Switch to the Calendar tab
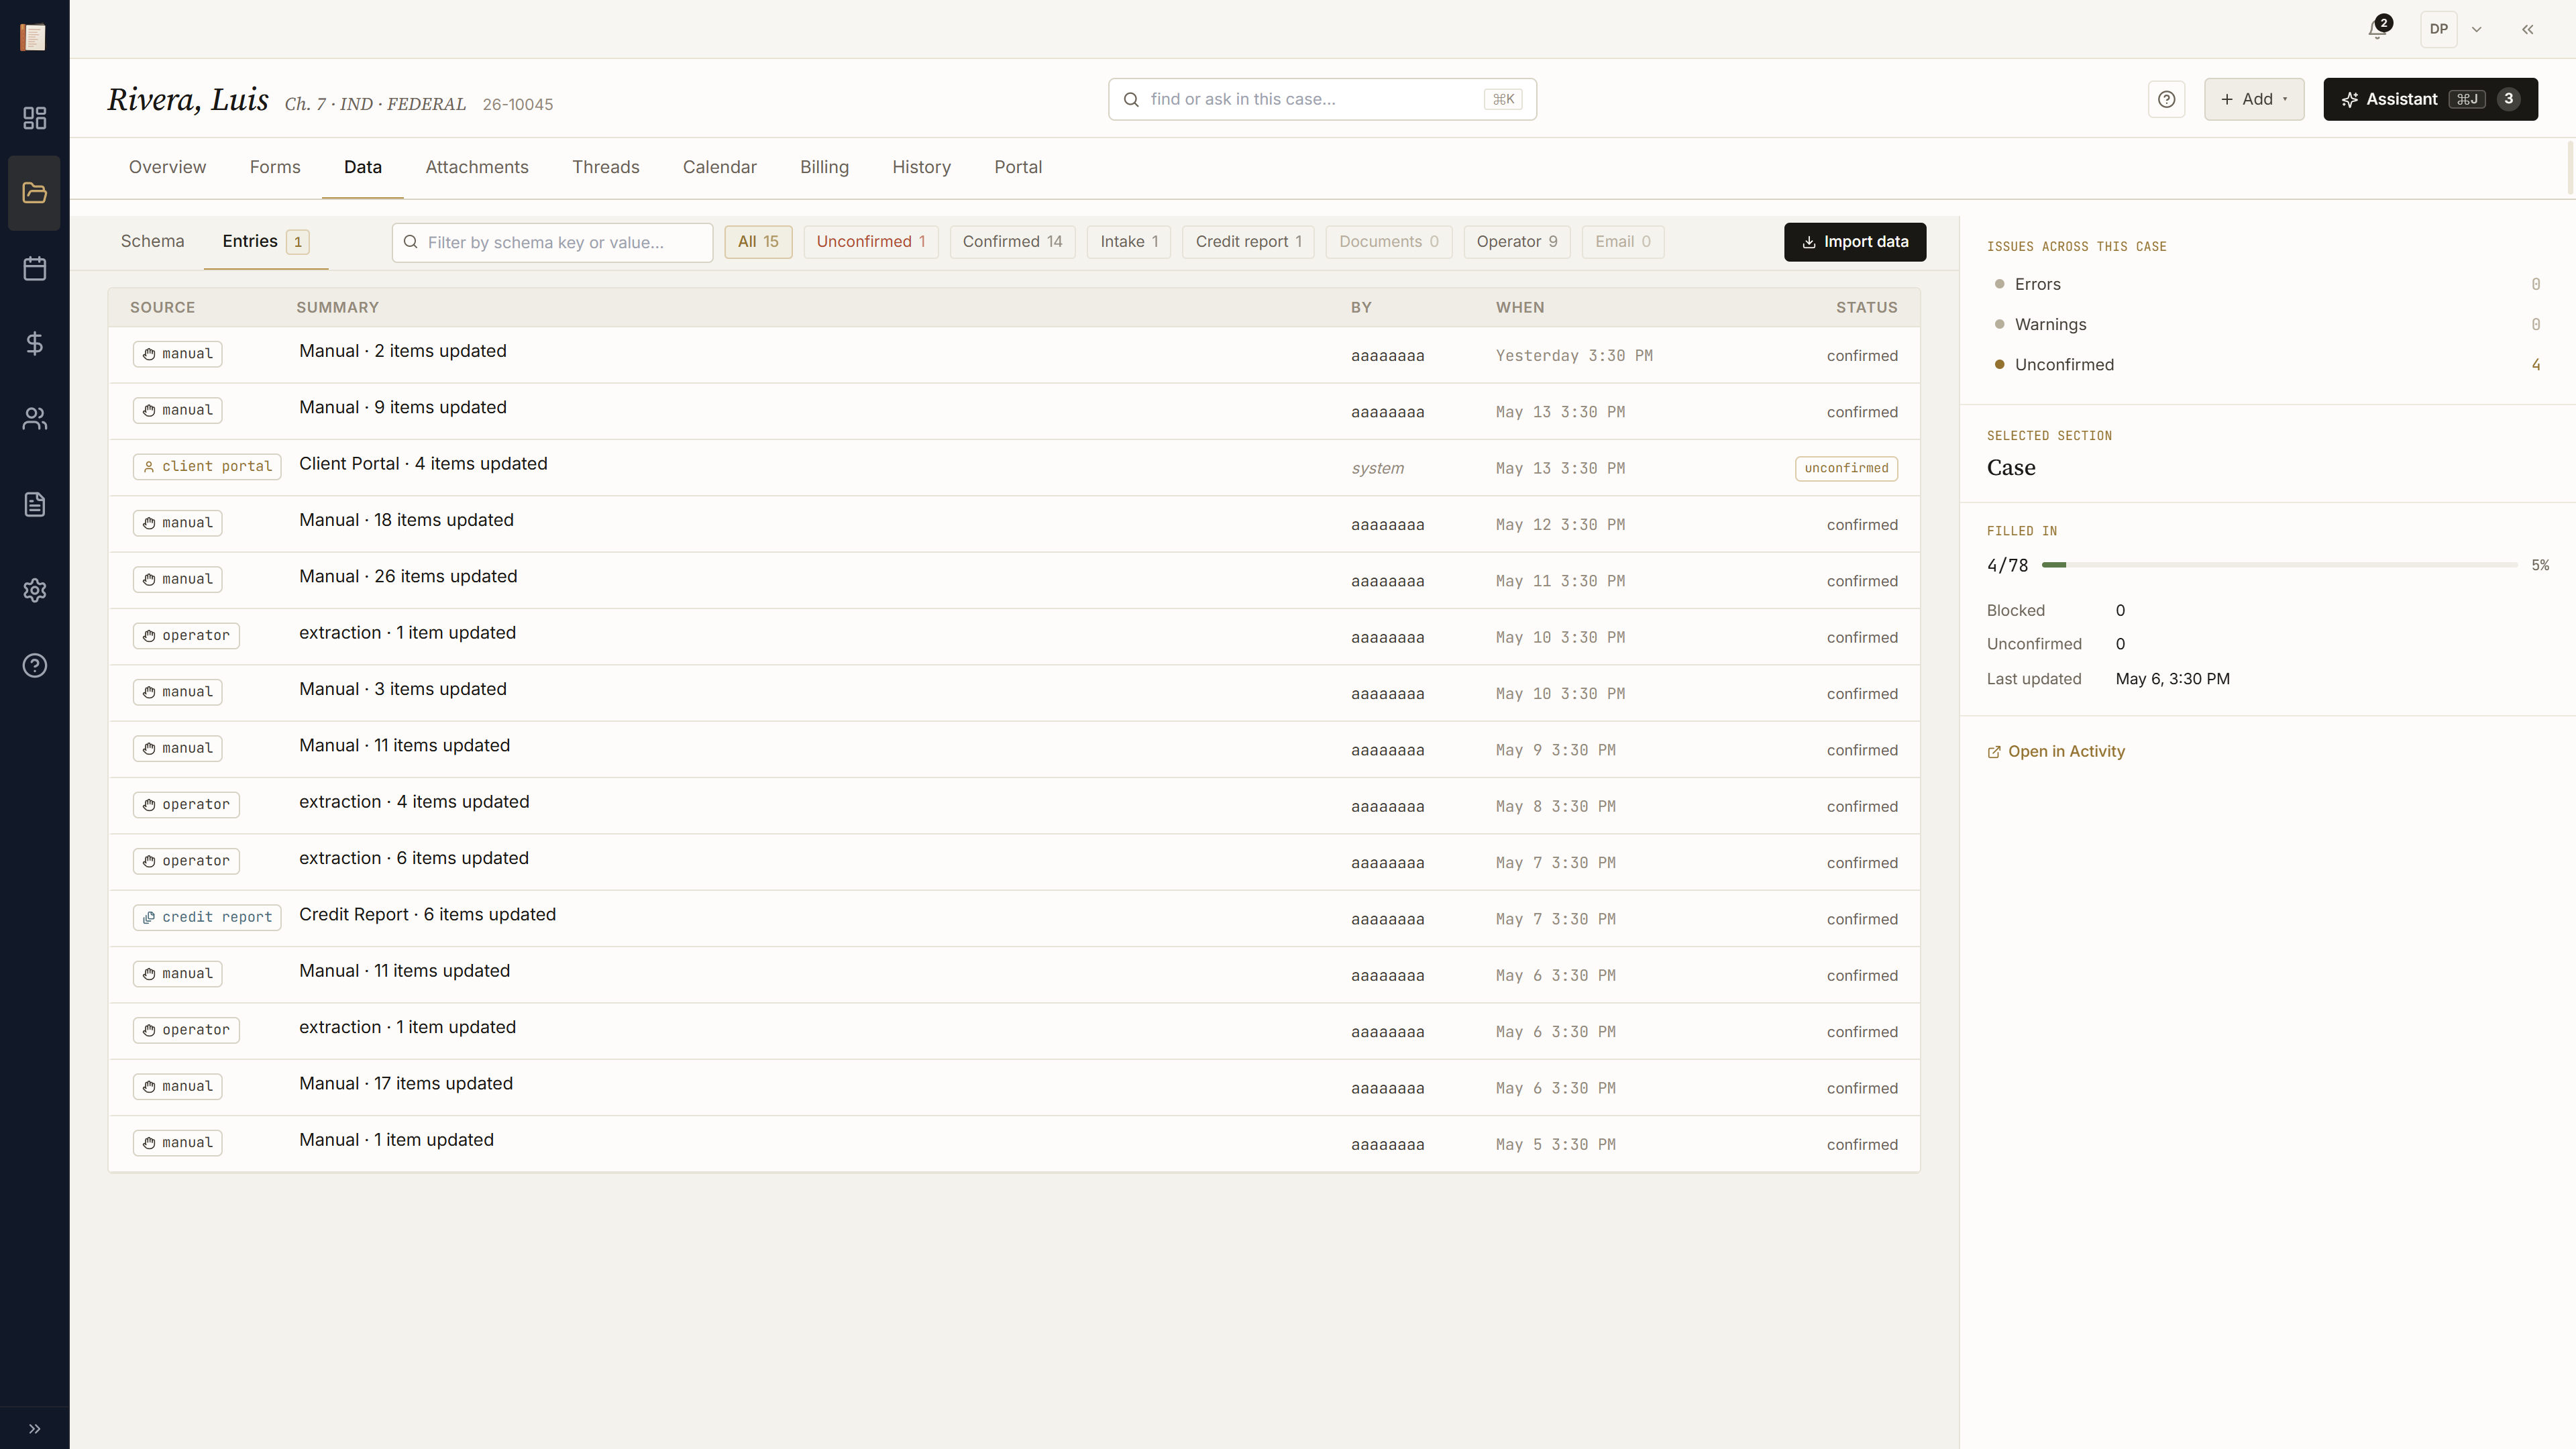Viewport: 2576px width, 1449px height. coord(719,167)
